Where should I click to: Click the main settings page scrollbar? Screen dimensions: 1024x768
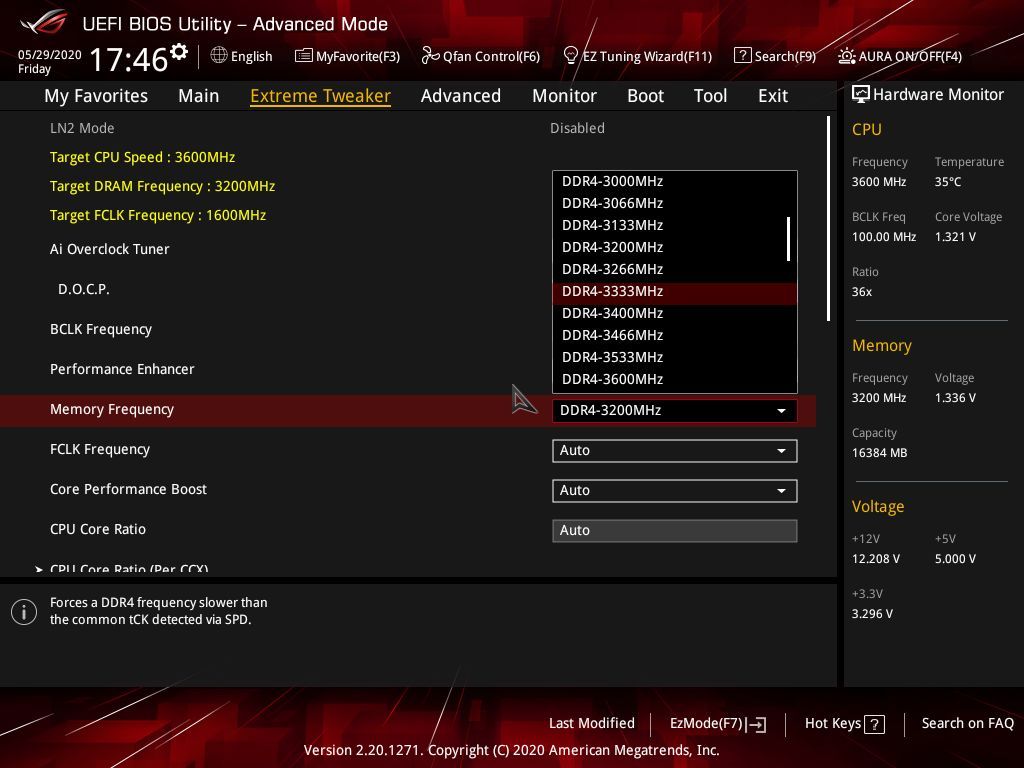coord(828,219)
